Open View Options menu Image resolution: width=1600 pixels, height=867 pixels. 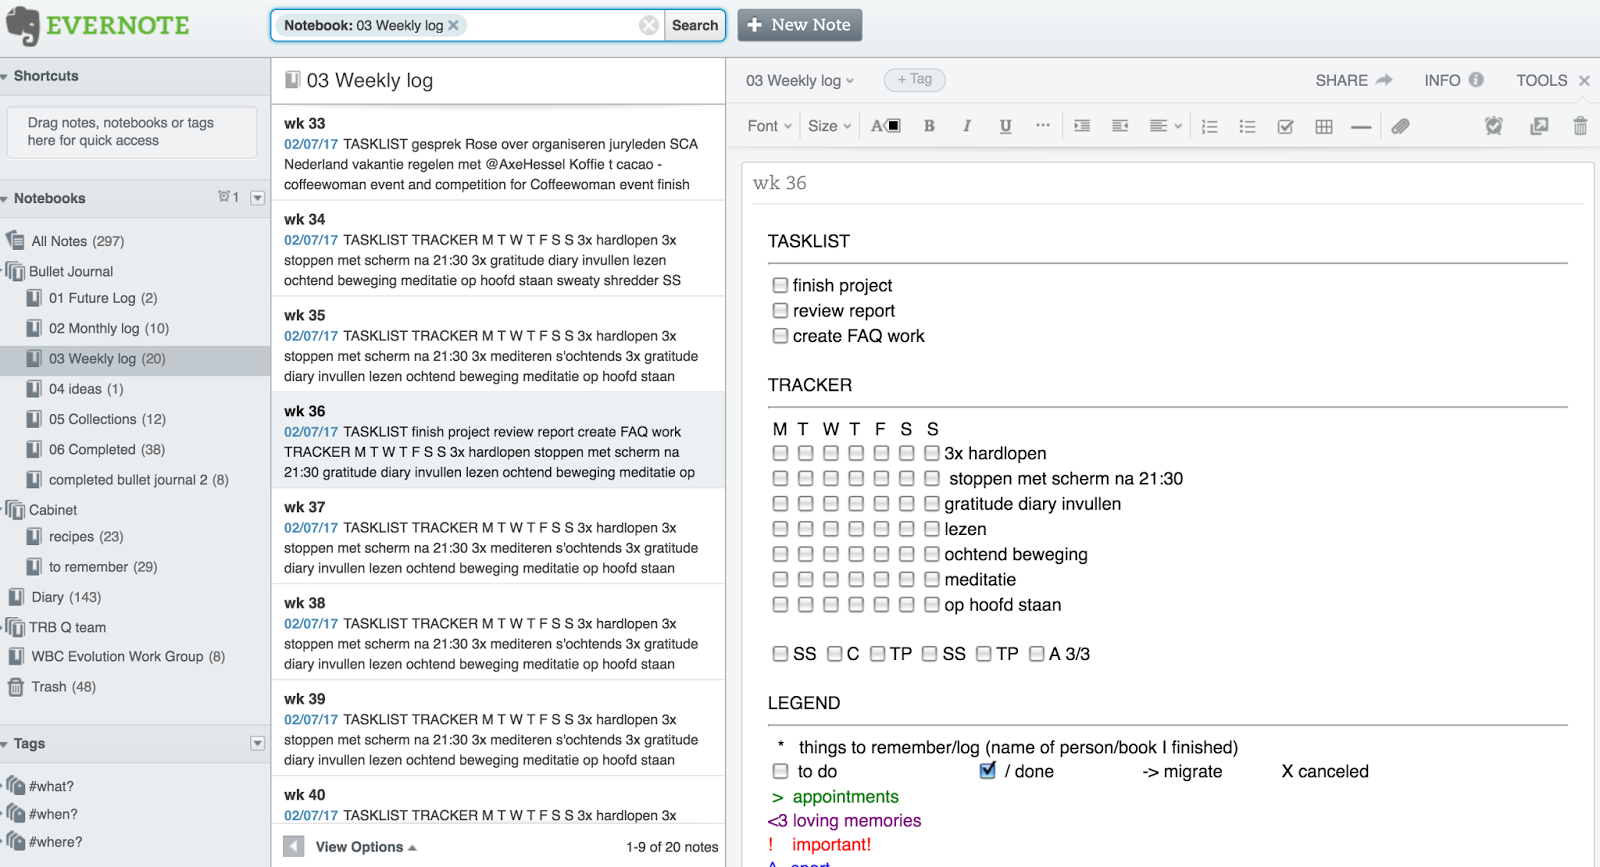tap(366, 847)
